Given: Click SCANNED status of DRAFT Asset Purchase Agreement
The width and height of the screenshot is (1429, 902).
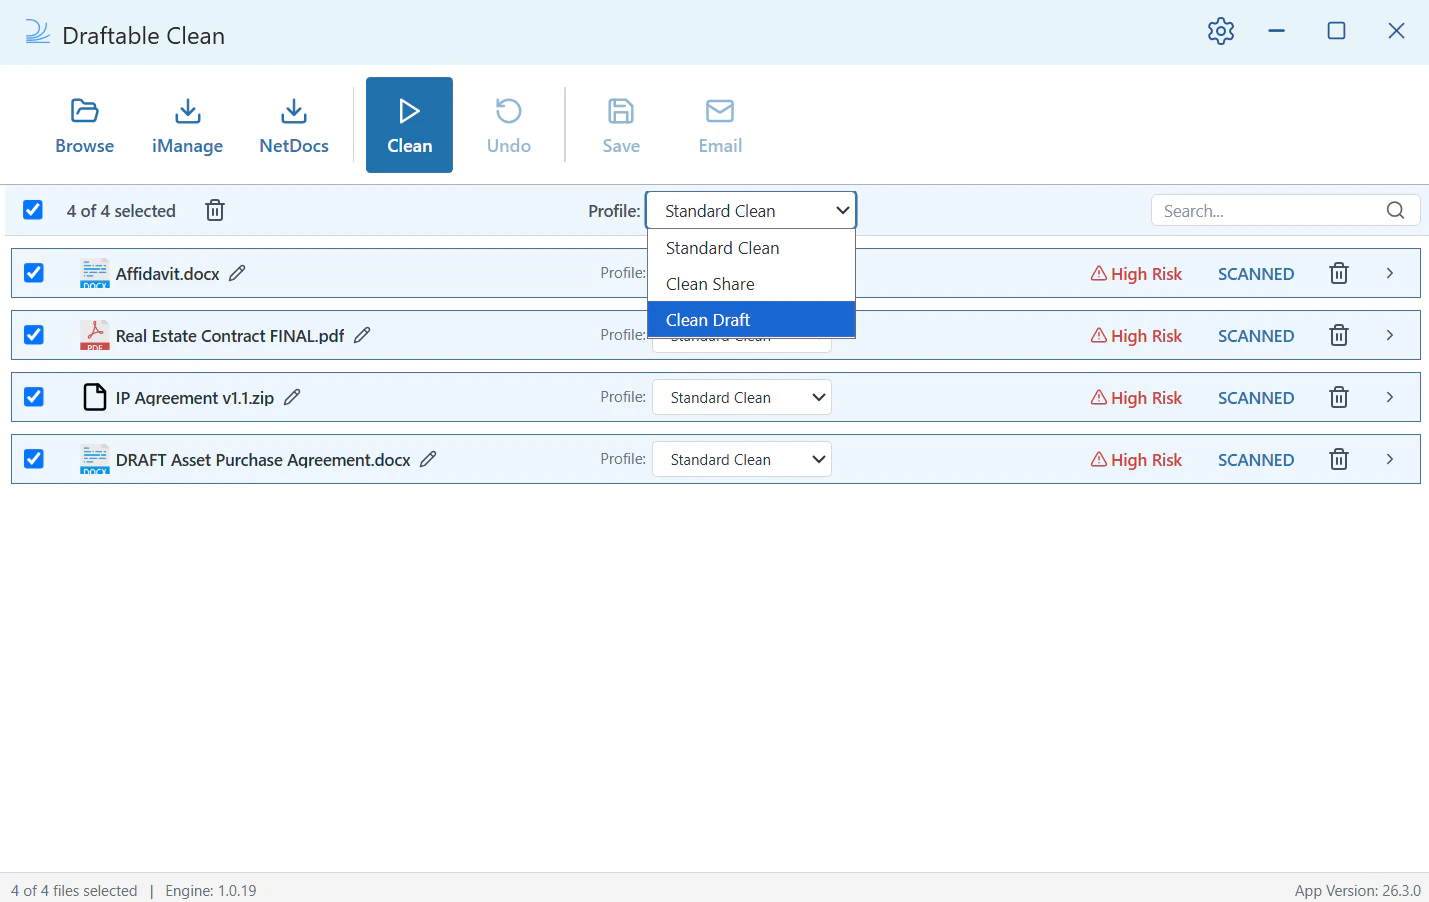Looking at the screenshot, I should tap(1256, 460).
